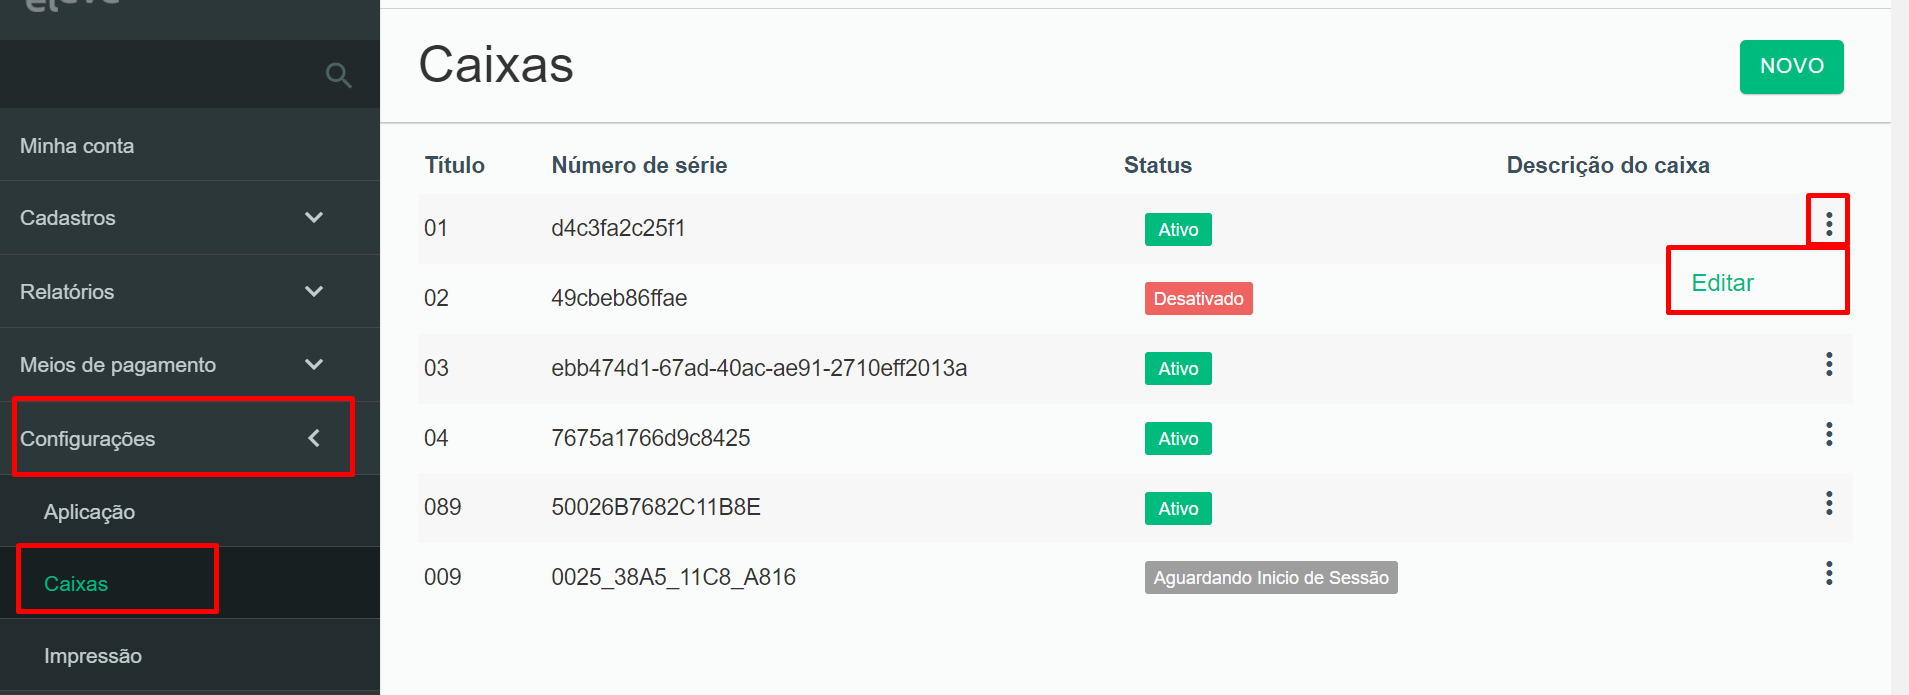Click the Título column header
Viewport: 1909px width, 695px height.
tap(455, 165)
